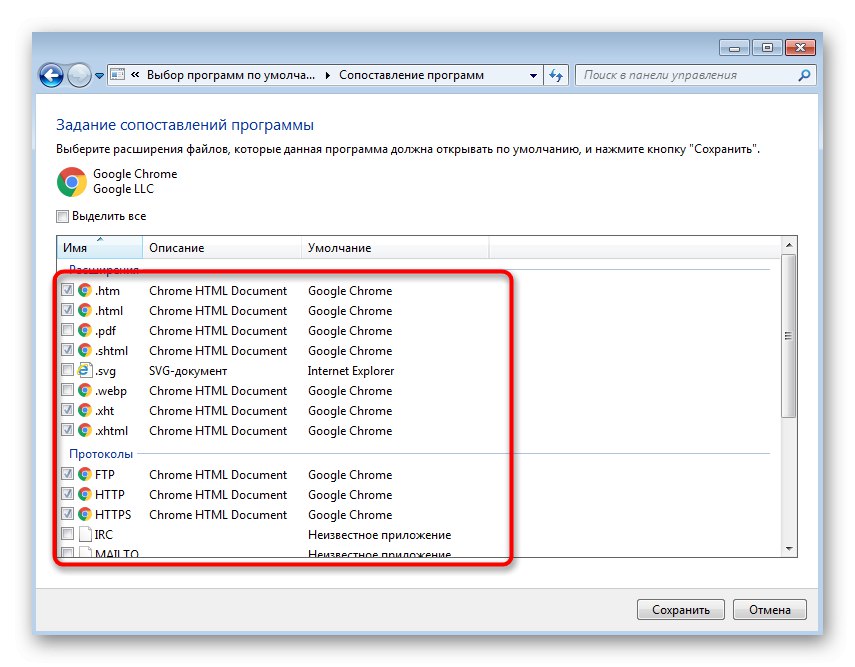855x667 pixels.
Task: Click the Internet Explorer icon for .svg
Action: pyautogui.click(x=85, y=371)
